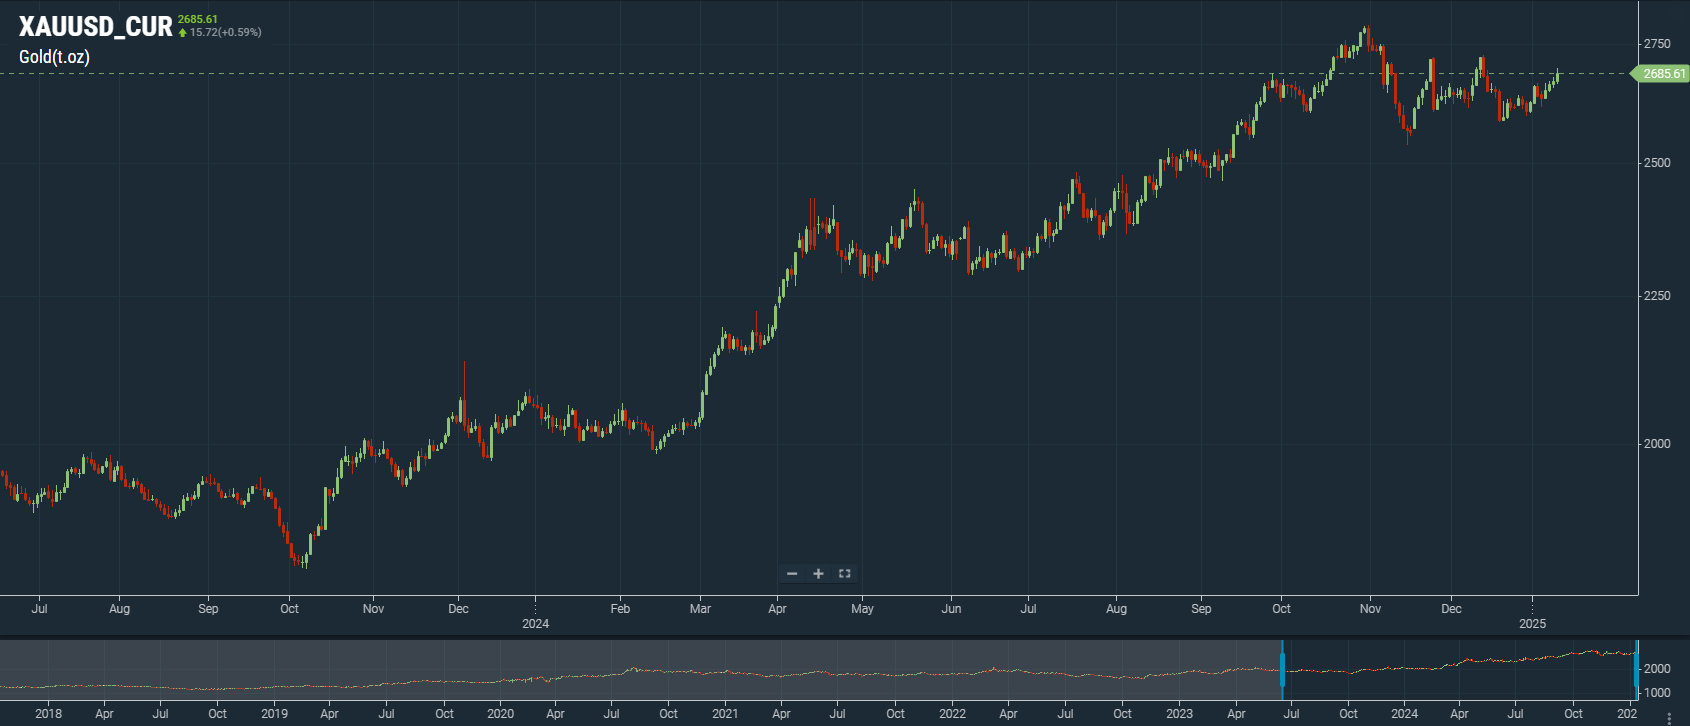
Task: Click 2020 in the overview navigator
Action: click(x=500, y=713)
